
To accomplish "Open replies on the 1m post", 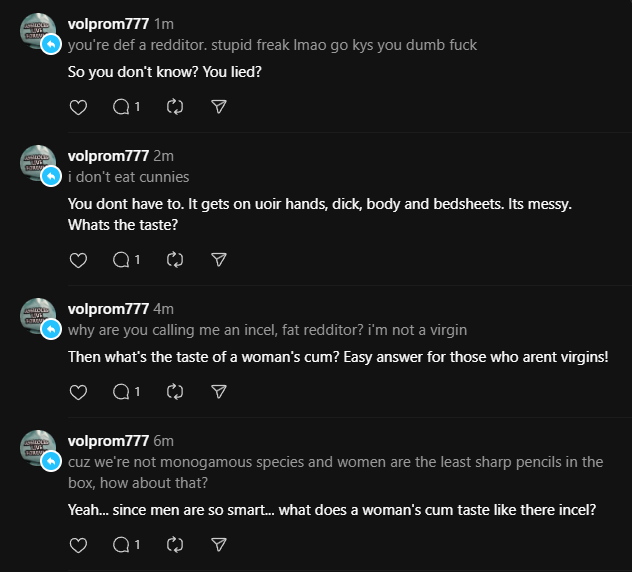I will click(122, 106).
